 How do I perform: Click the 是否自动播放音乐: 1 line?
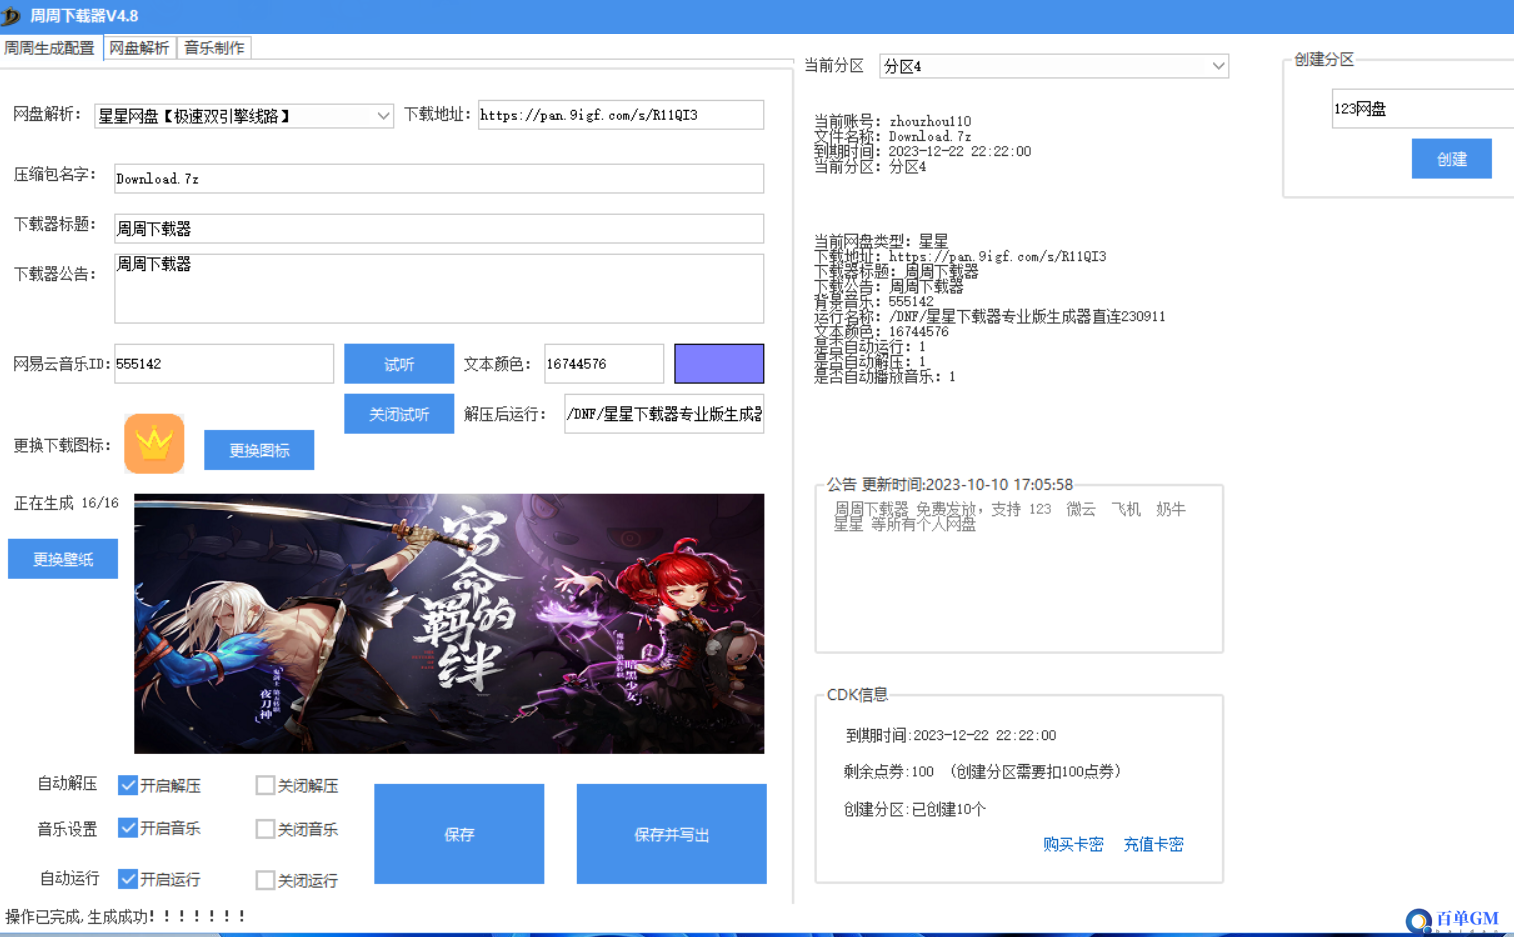[x=885, y=376]
